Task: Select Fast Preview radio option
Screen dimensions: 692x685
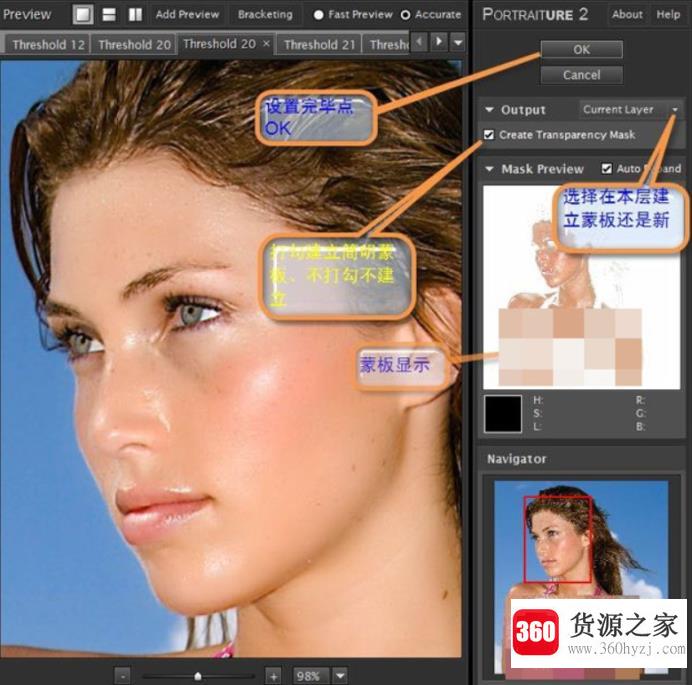Action: [353, 15]
